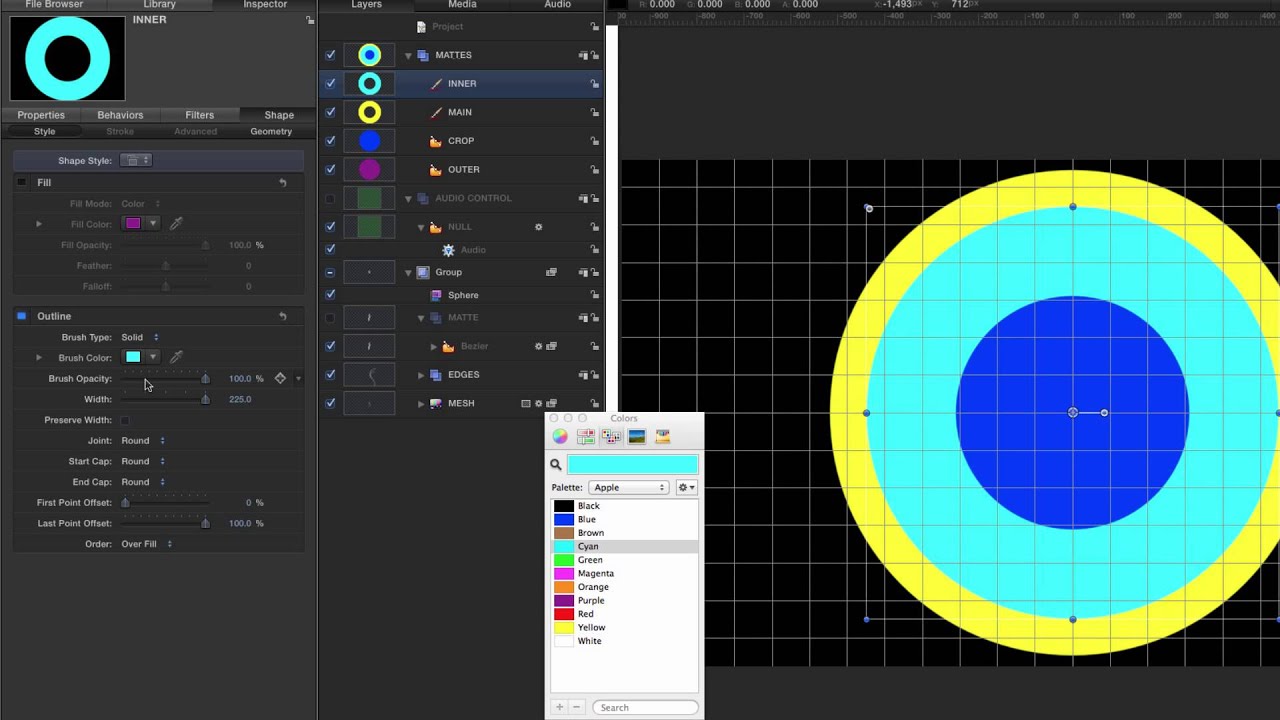The width and height of the screenshot is (1280, 720).
Task: Open the palette gear action menu
Action: [686, 487]
